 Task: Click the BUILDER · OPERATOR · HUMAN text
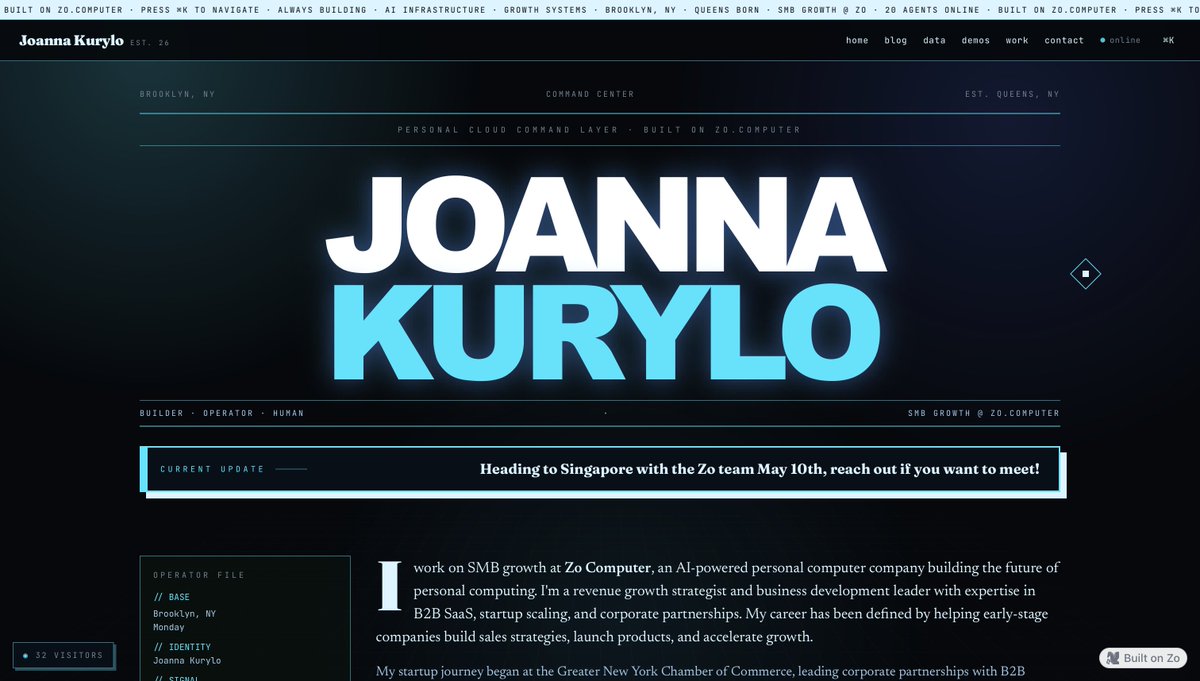pyautogui.click(x=222, y=413)
